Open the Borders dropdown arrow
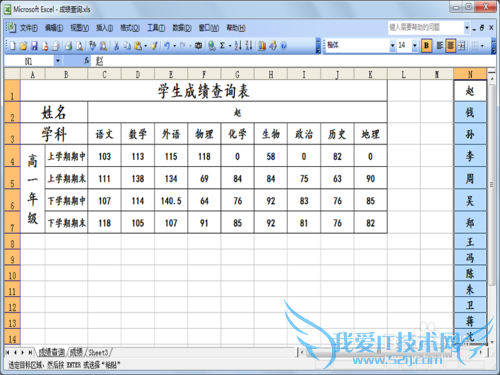The height and width of the screenshot is (375, 500). pos(482,46)
